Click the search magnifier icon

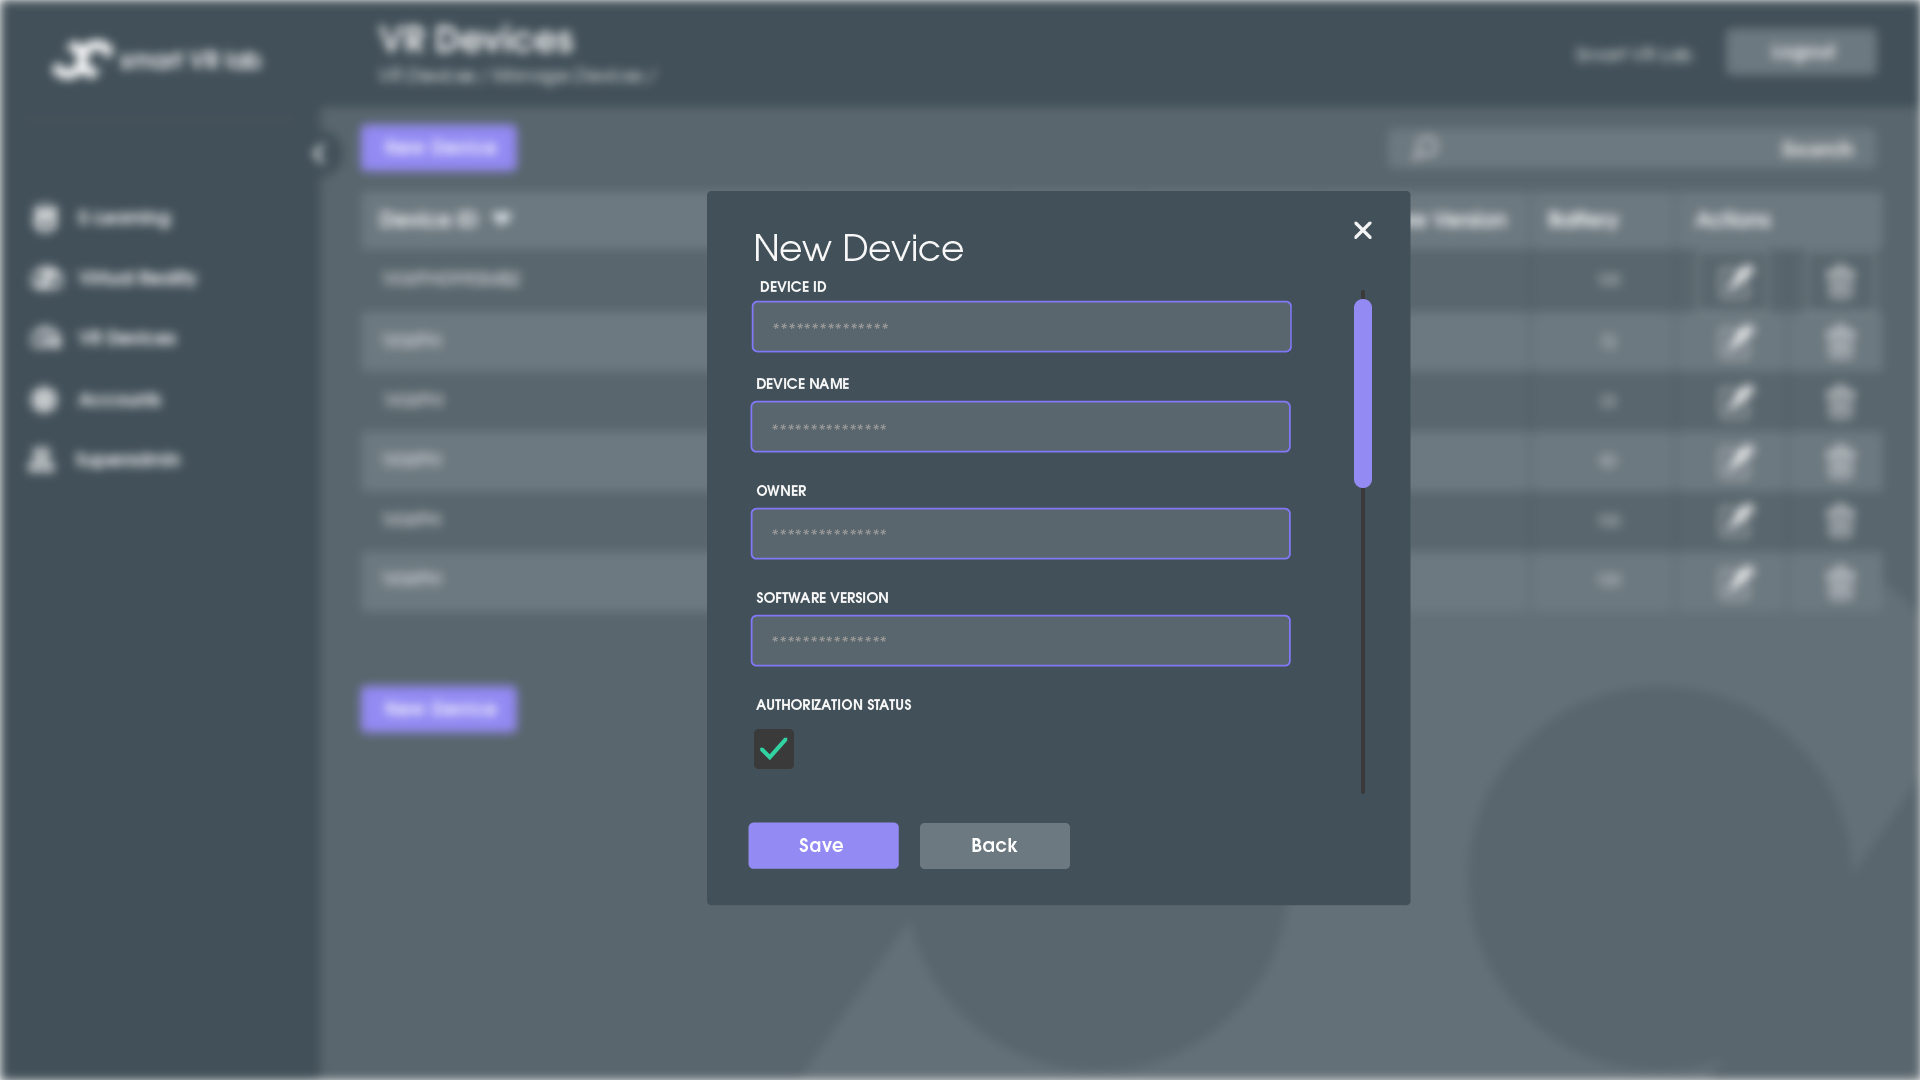(1425, 148)
